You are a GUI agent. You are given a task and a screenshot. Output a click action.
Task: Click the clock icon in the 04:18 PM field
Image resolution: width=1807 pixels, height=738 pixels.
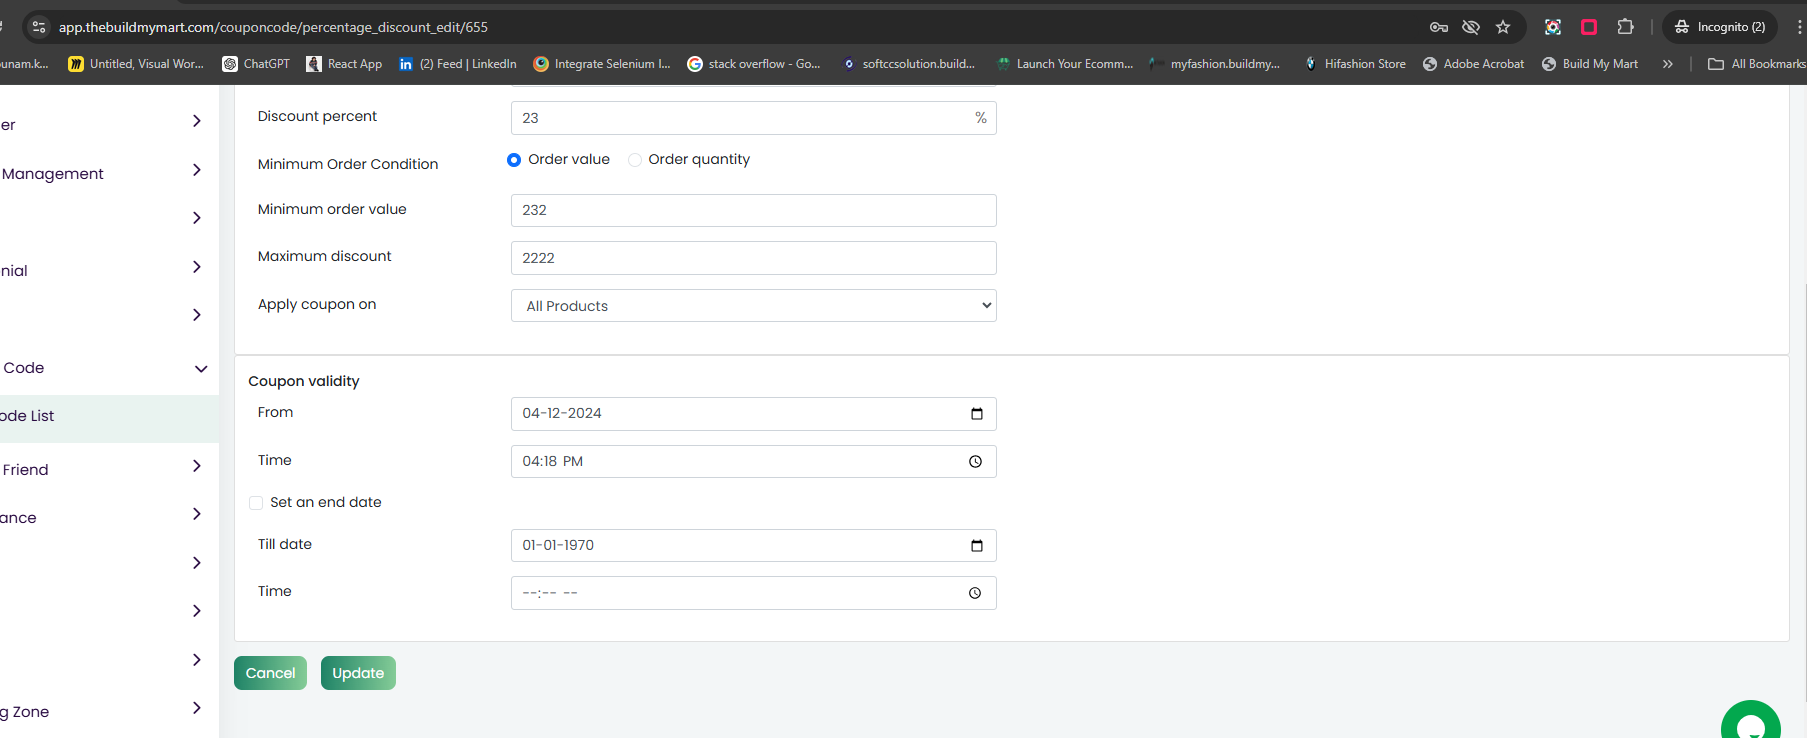click(976, 461)
